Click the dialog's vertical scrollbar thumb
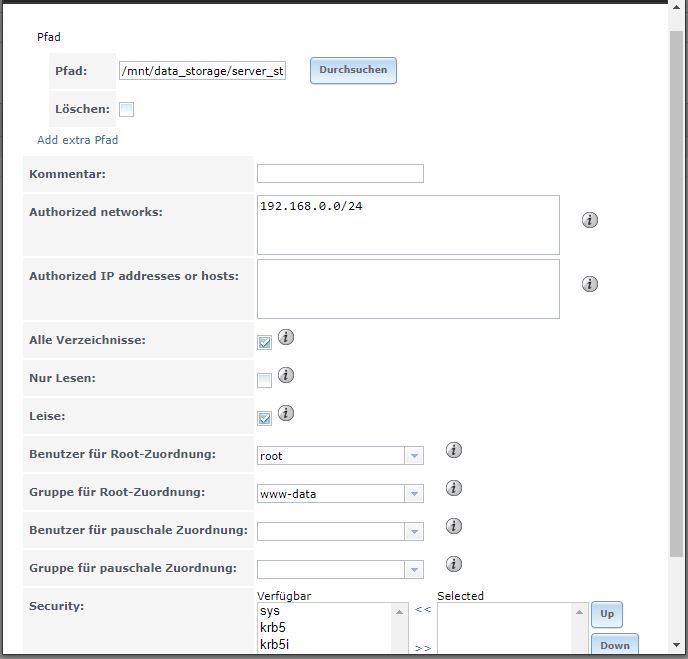This screenshot has width=688, height=659. coord(676,294)
